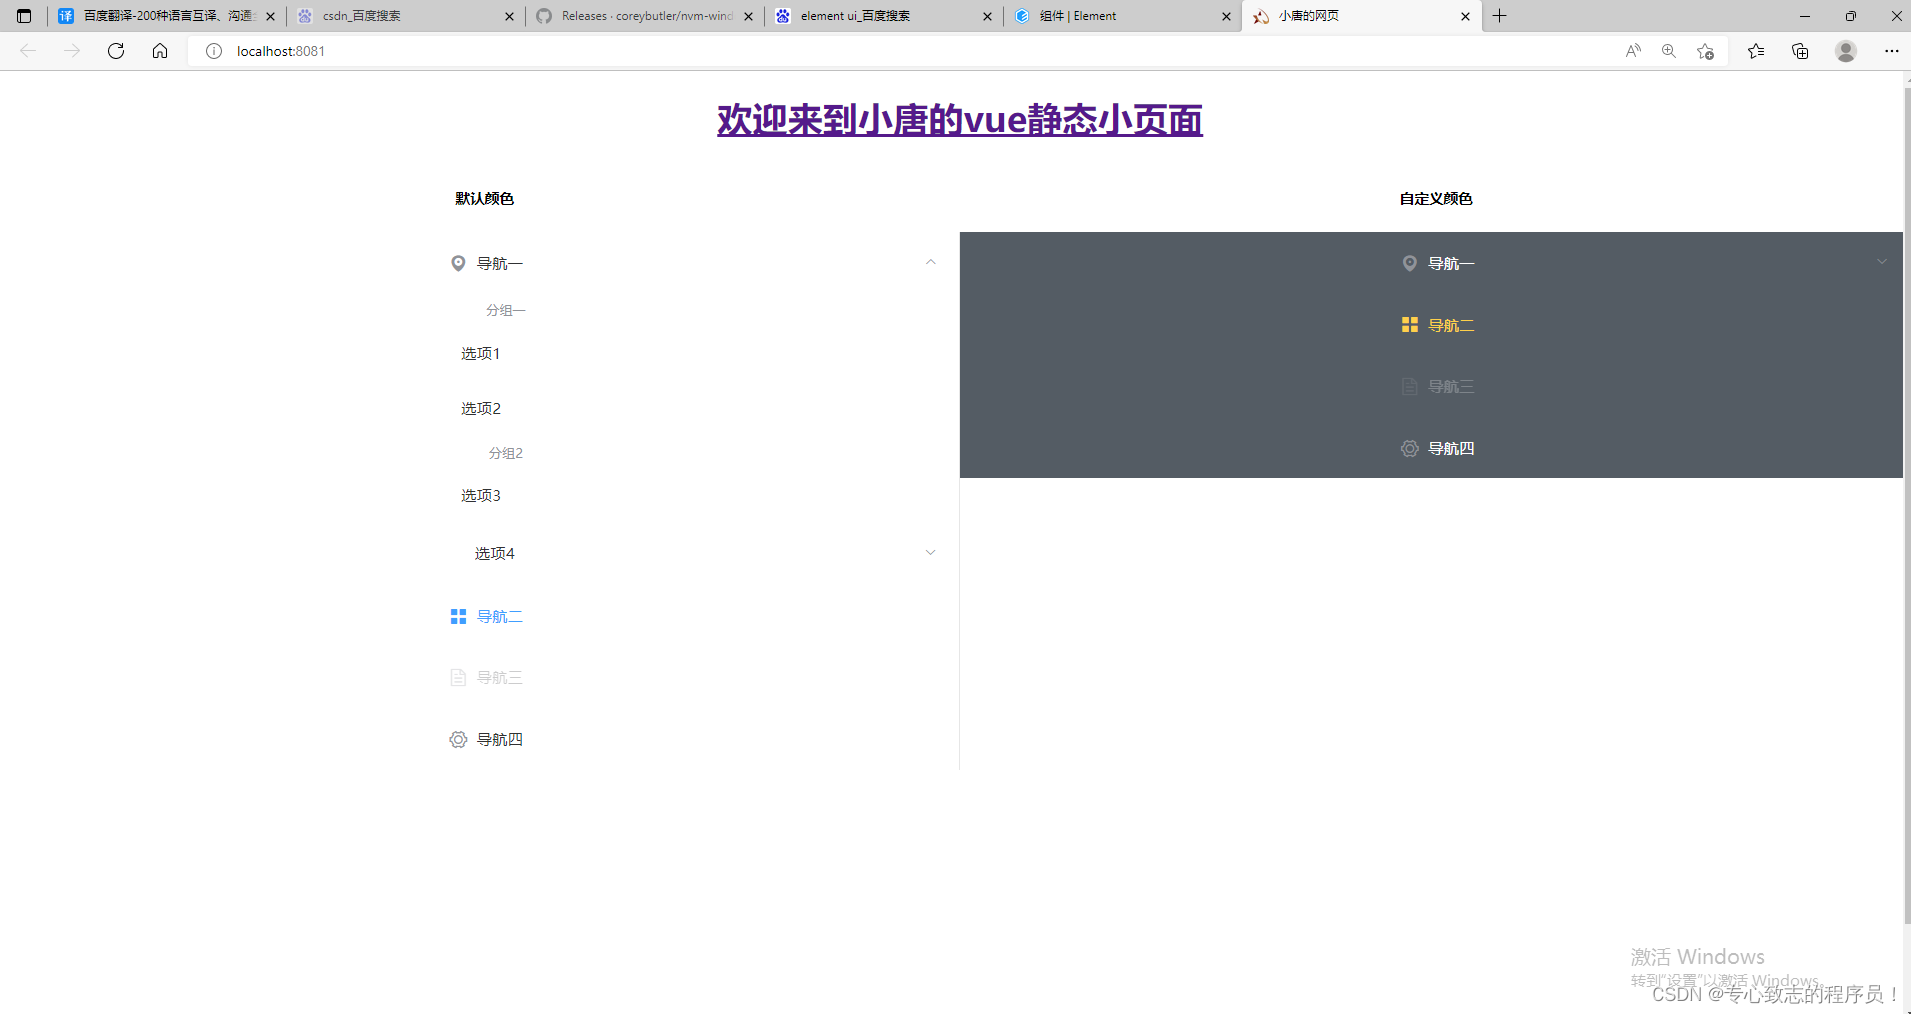The width and height of the screenshot is (1911, 1014).
Task: Open the read aloud icon in address bar
Action: [1633, 51]
